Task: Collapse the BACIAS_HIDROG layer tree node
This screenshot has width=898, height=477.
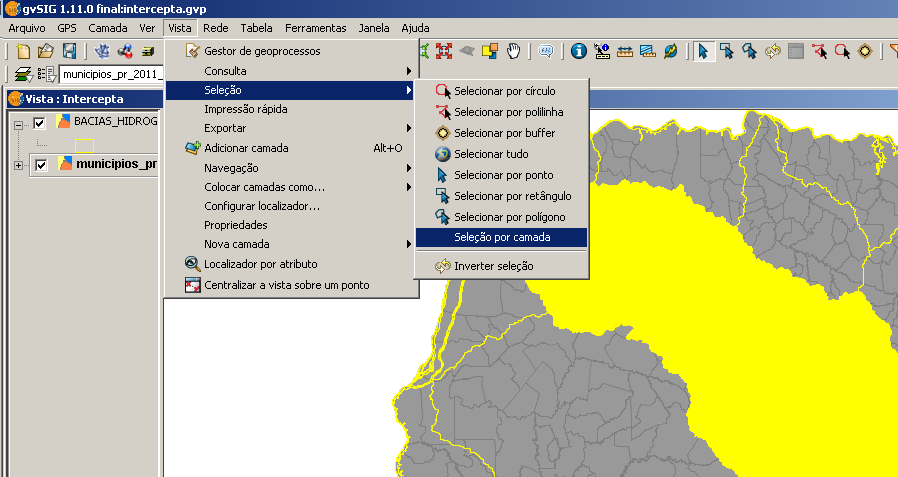Action: click(x=19, y=124)
